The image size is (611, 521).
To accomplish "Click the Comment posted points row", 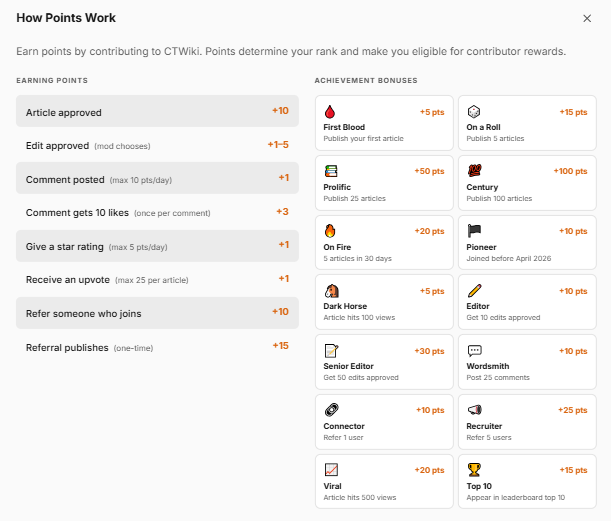I will [x=157, y=179].
